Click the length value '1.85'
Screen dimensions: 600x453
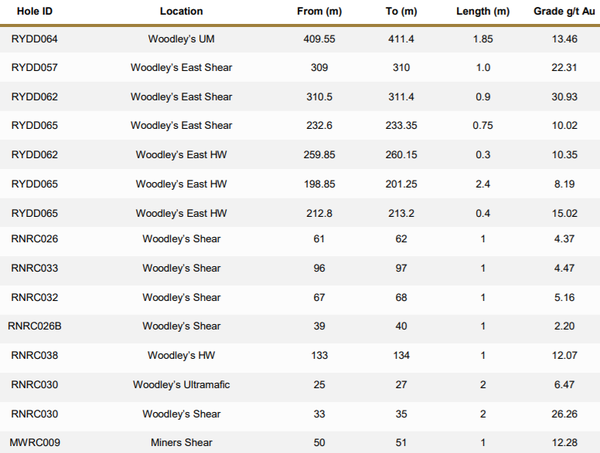tap(483, 39)
